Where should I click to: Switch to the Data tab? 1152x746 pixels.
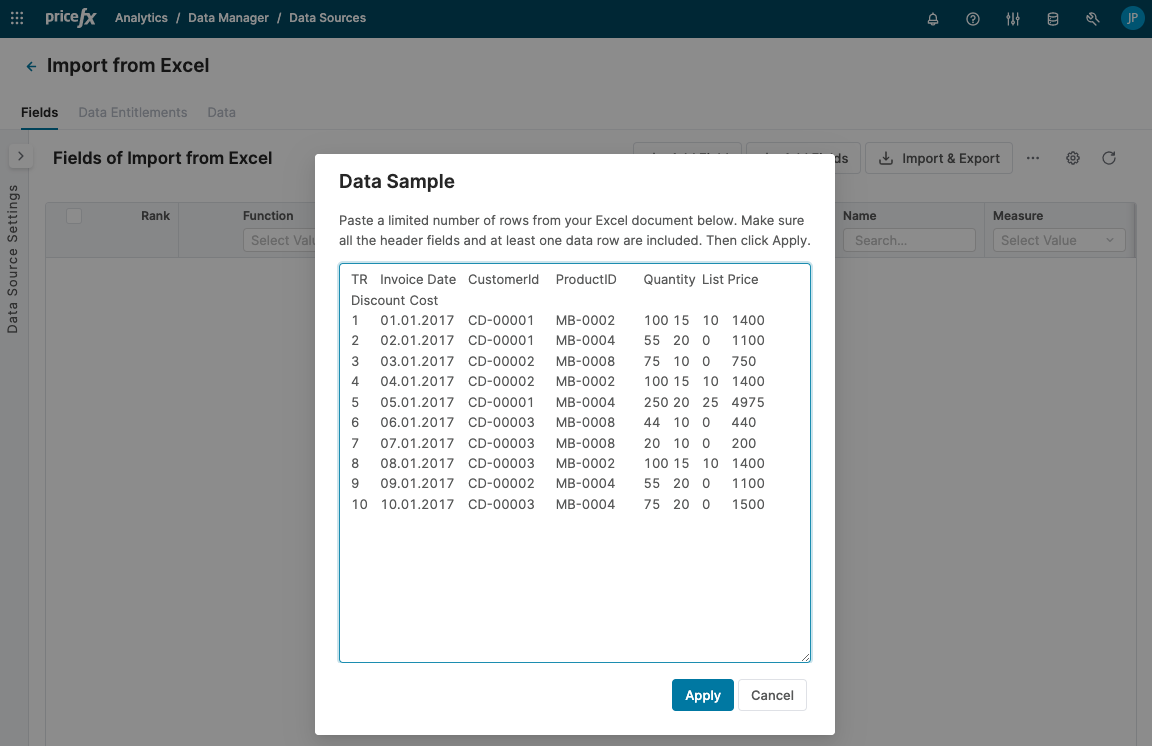[221, 112]
